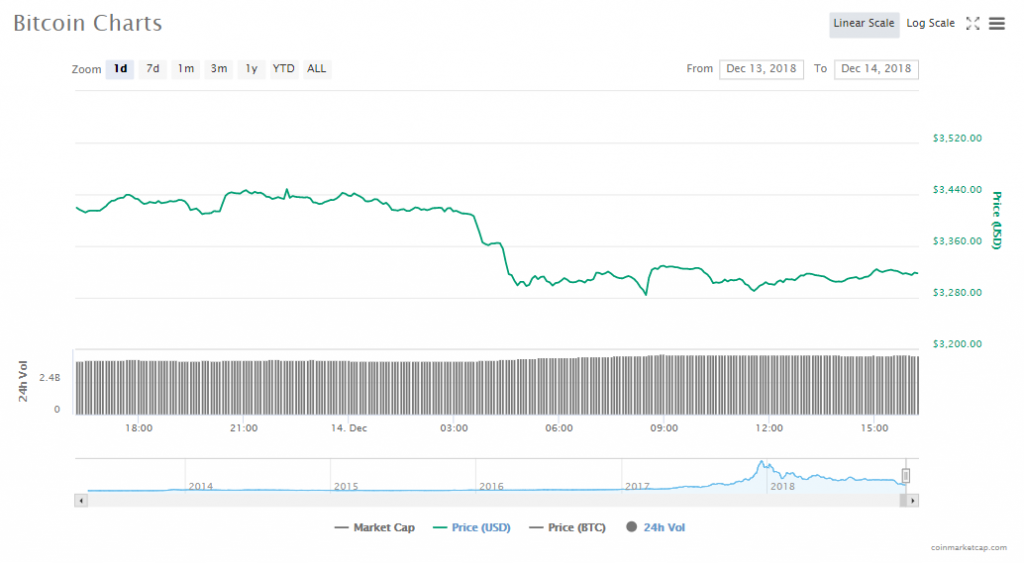The image size is (1024, 563).
Task: Open the To date field
Action: tap(876, 69)
